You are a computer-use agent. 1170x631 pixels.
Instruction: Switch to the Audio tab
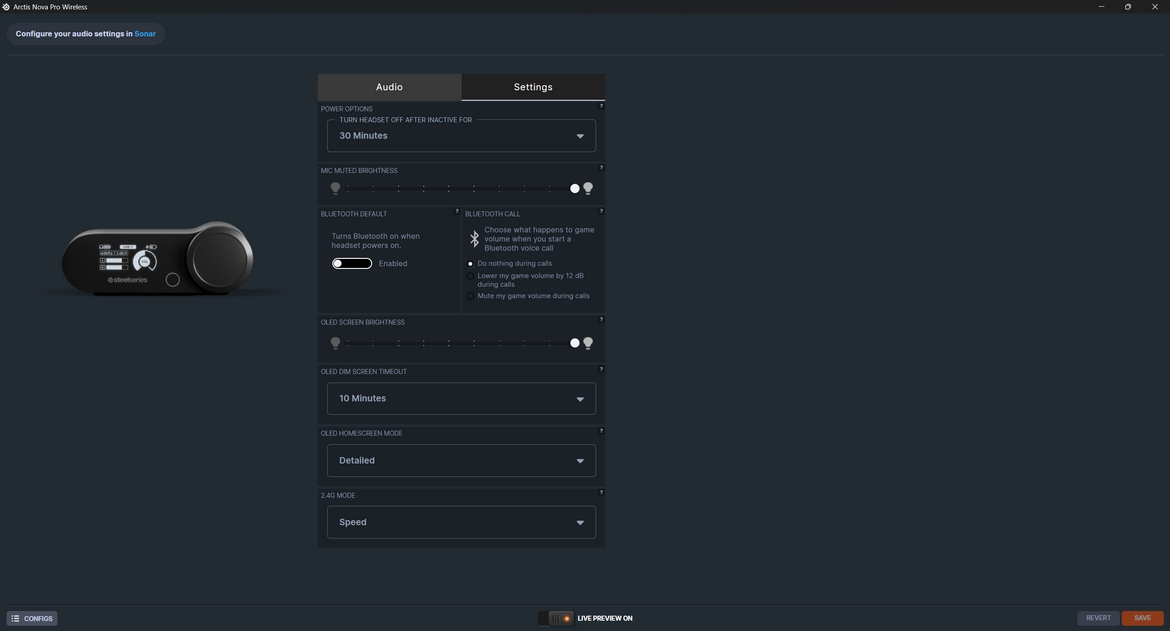(389, 87)
